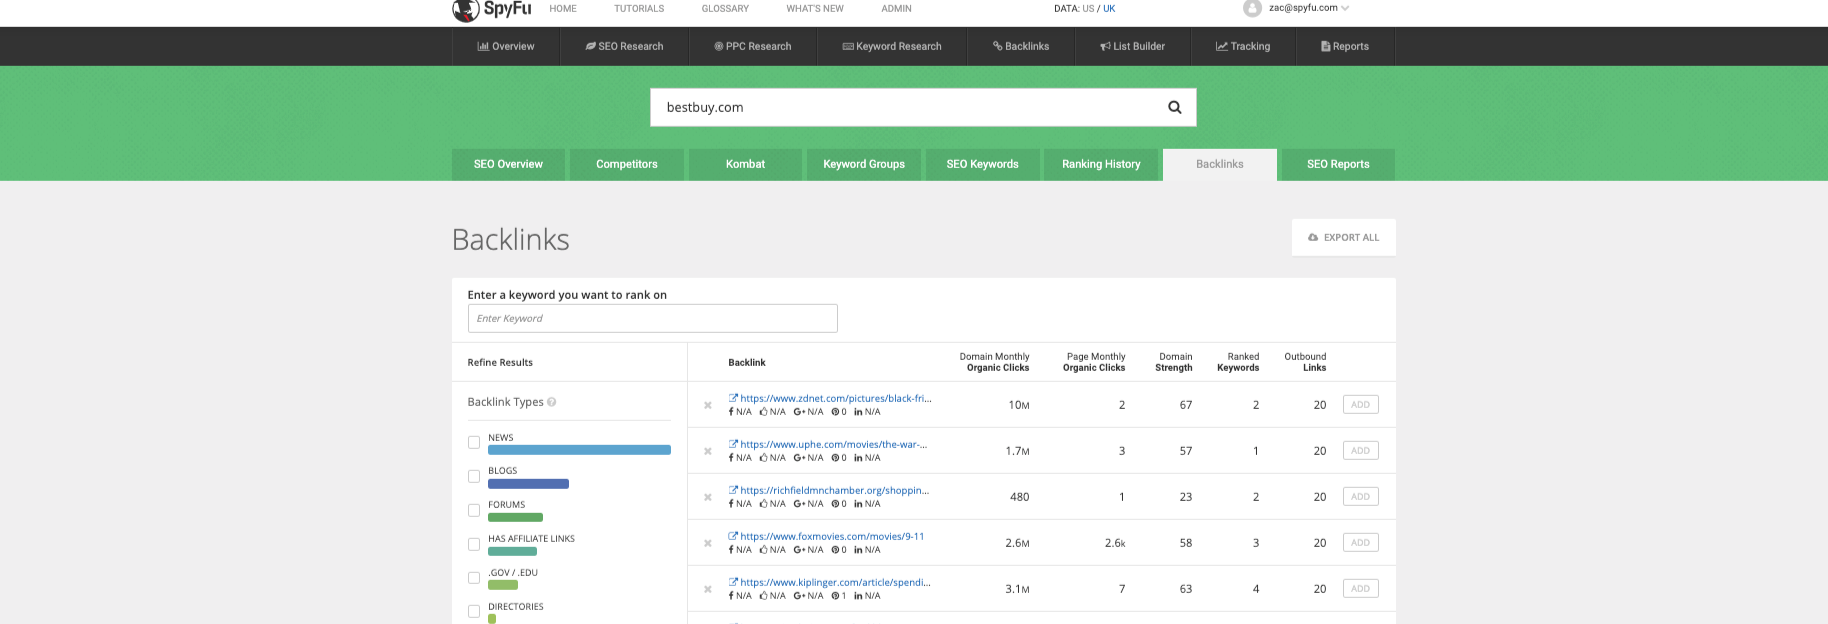Add the richfieldmnchamber.org backlink
The width and height of the screenshot is (1828, 624).
[x=1360, y=497]
